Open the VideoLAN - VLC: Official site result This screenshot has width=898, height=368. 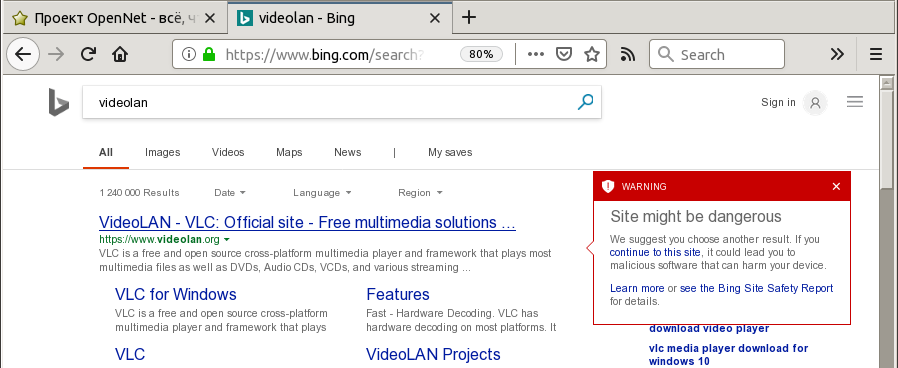point(308,222)
